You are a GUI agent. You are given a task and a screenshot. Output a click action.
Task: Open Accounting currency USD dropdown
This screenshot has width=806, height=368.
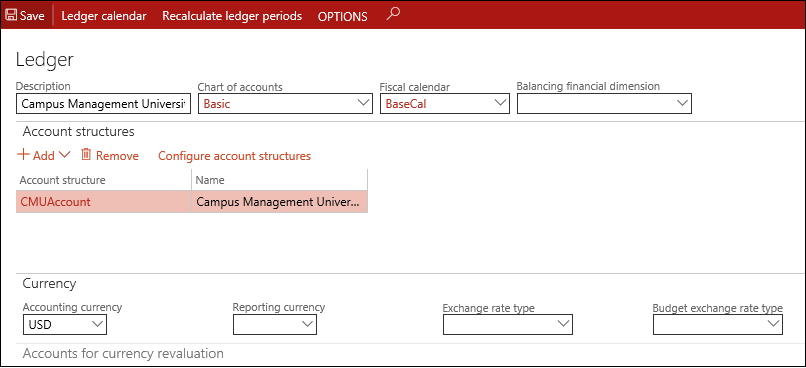65,324
